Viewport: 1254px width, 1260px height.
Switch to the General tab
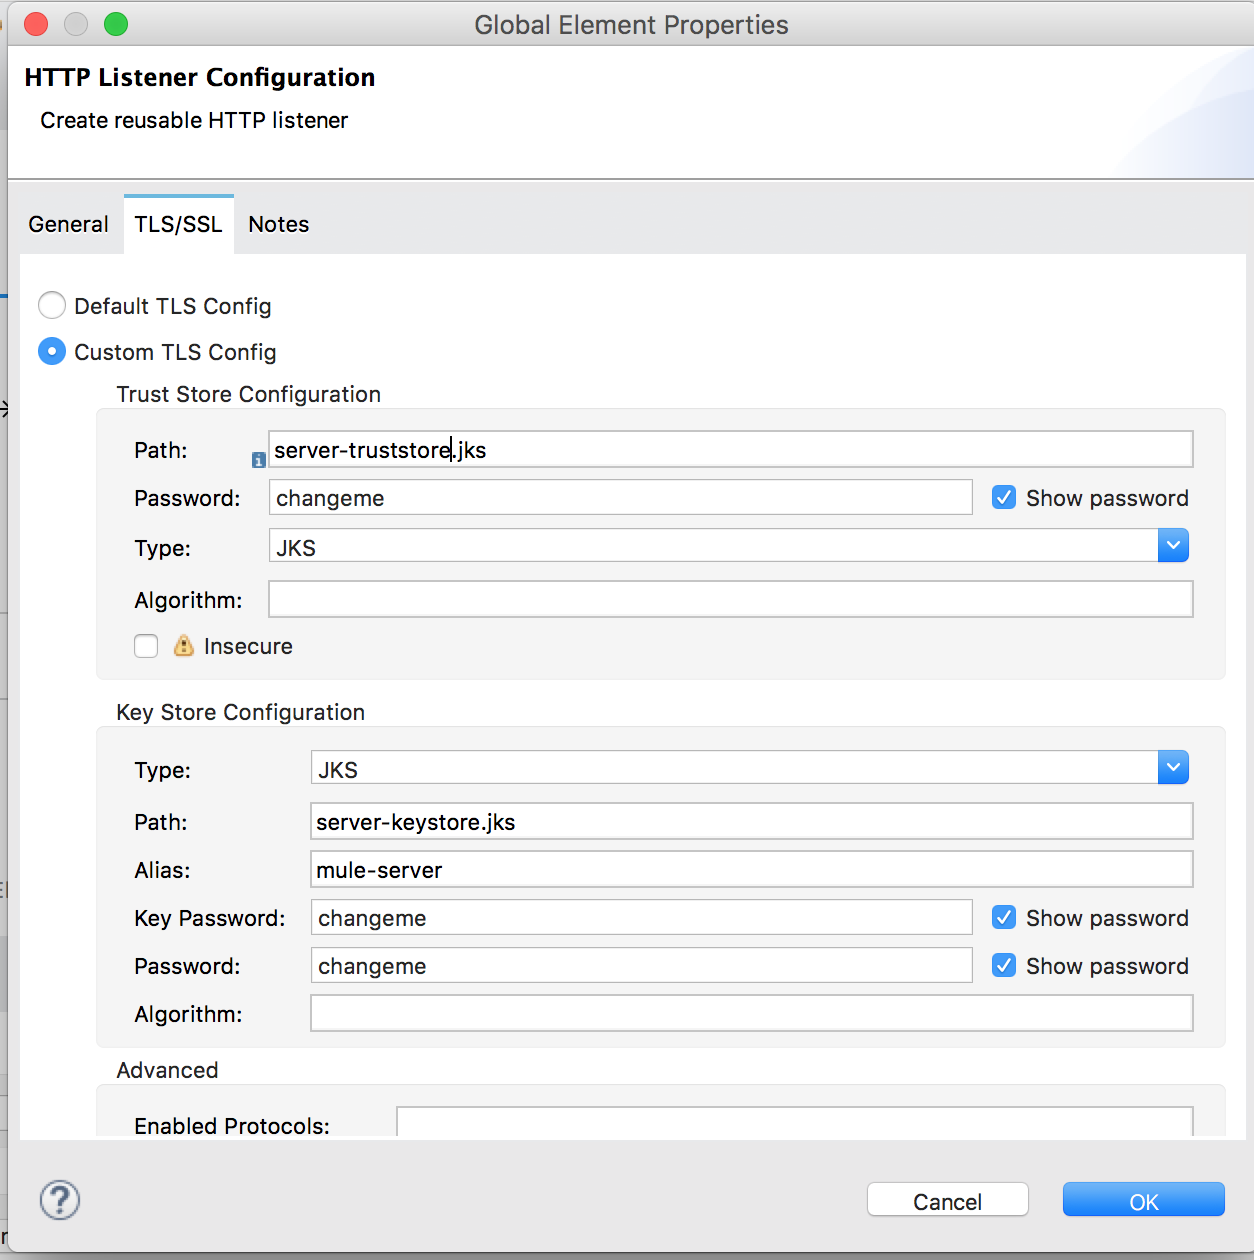[68, 224]
